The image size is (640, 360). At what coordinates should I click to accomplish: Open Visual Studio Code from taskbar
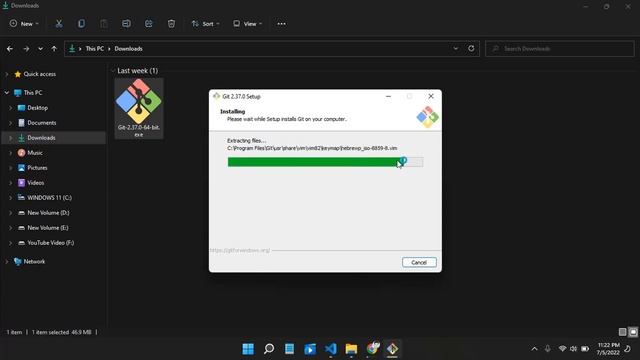(x=331, y=349)
